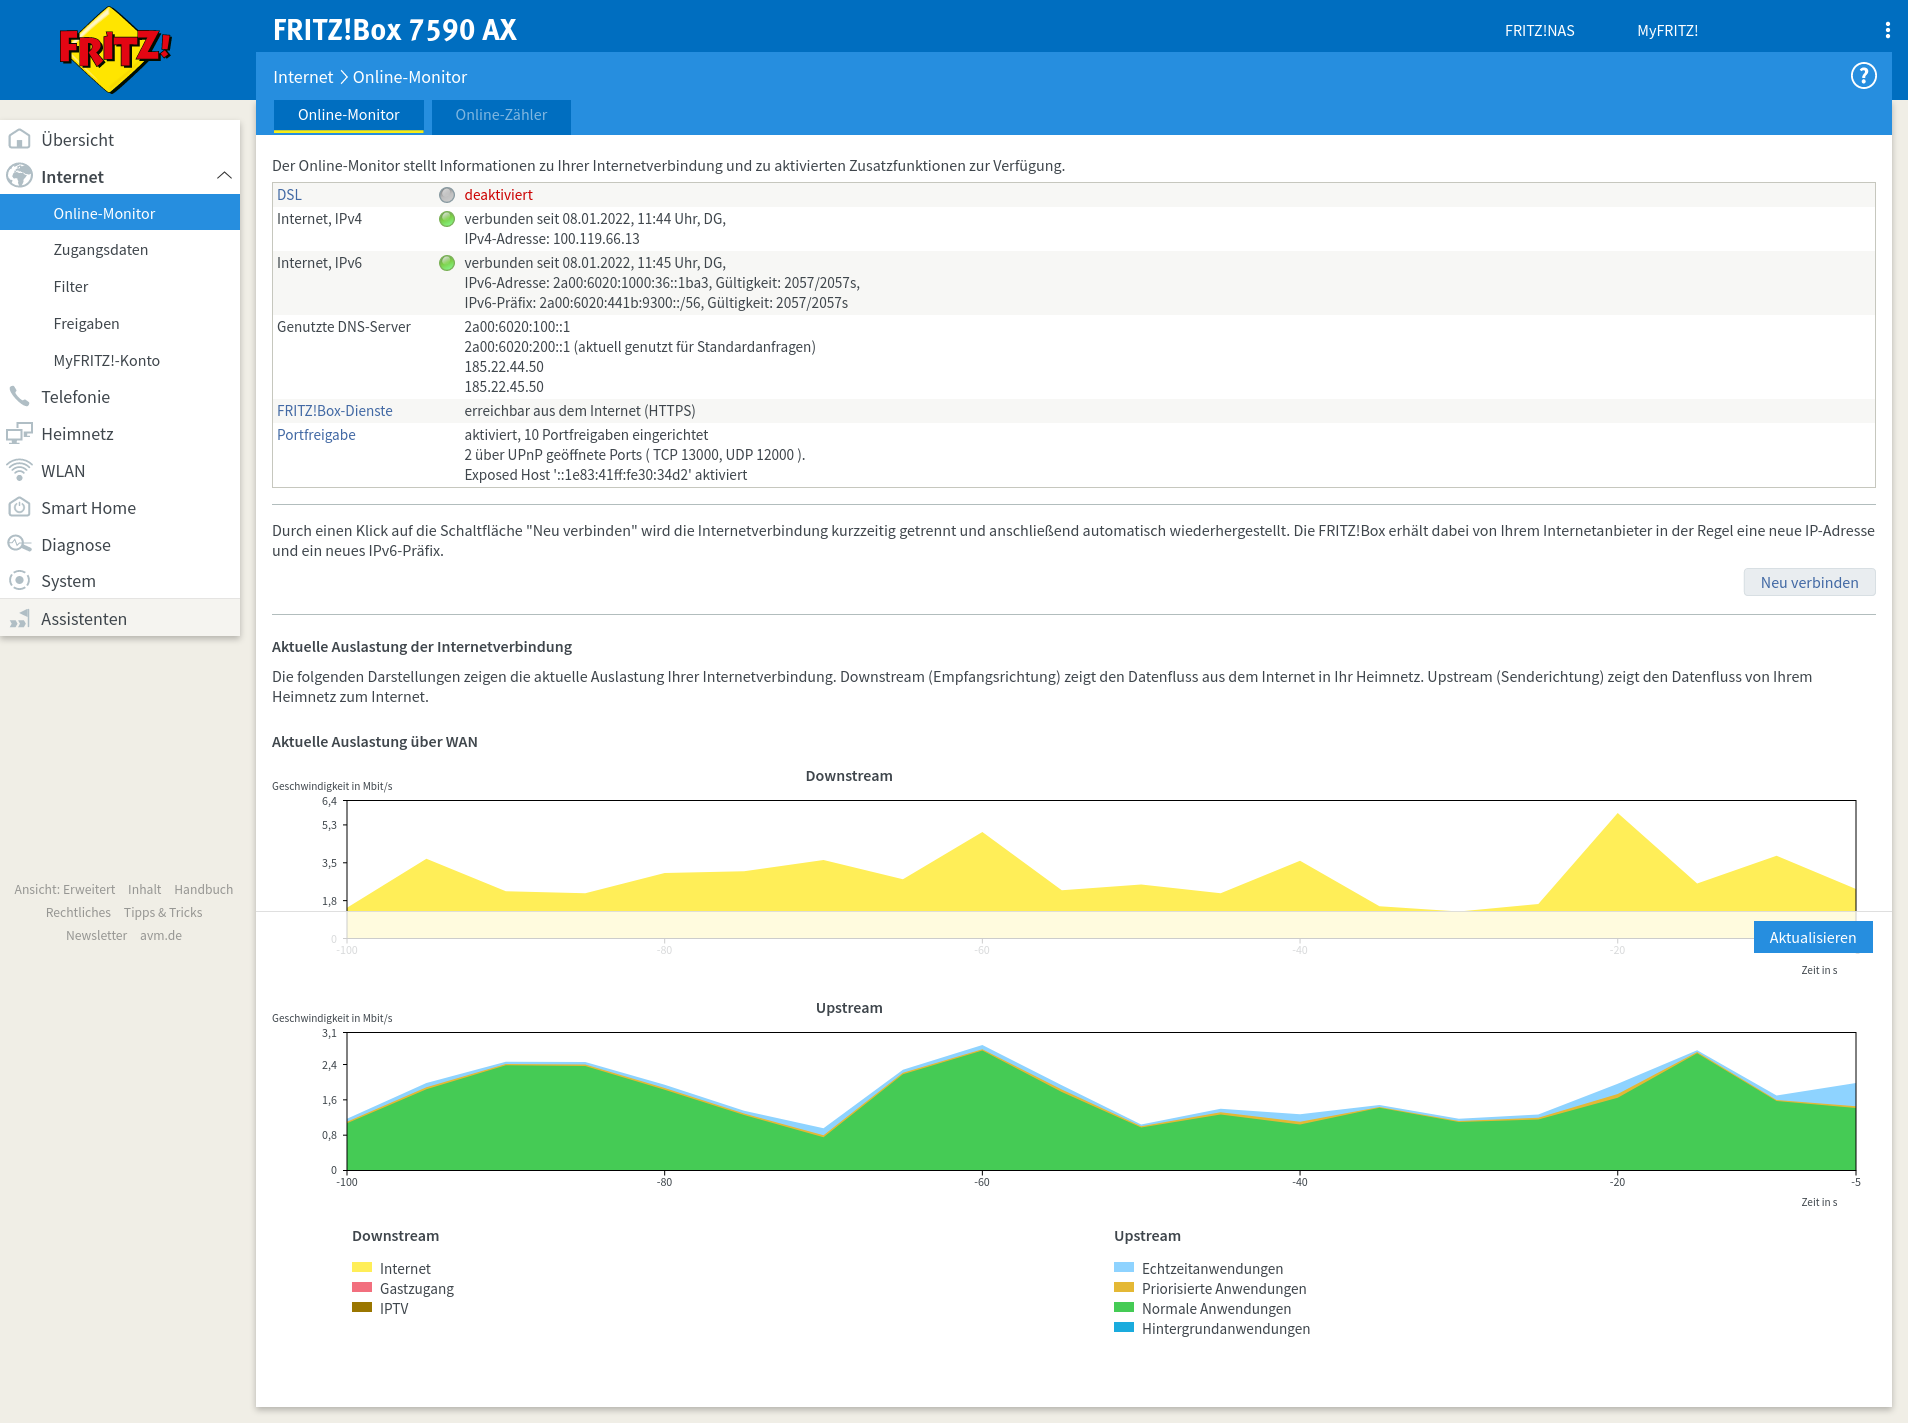
Task: Collapse the Internet menu chevron
Action: (x=224, y=176)
